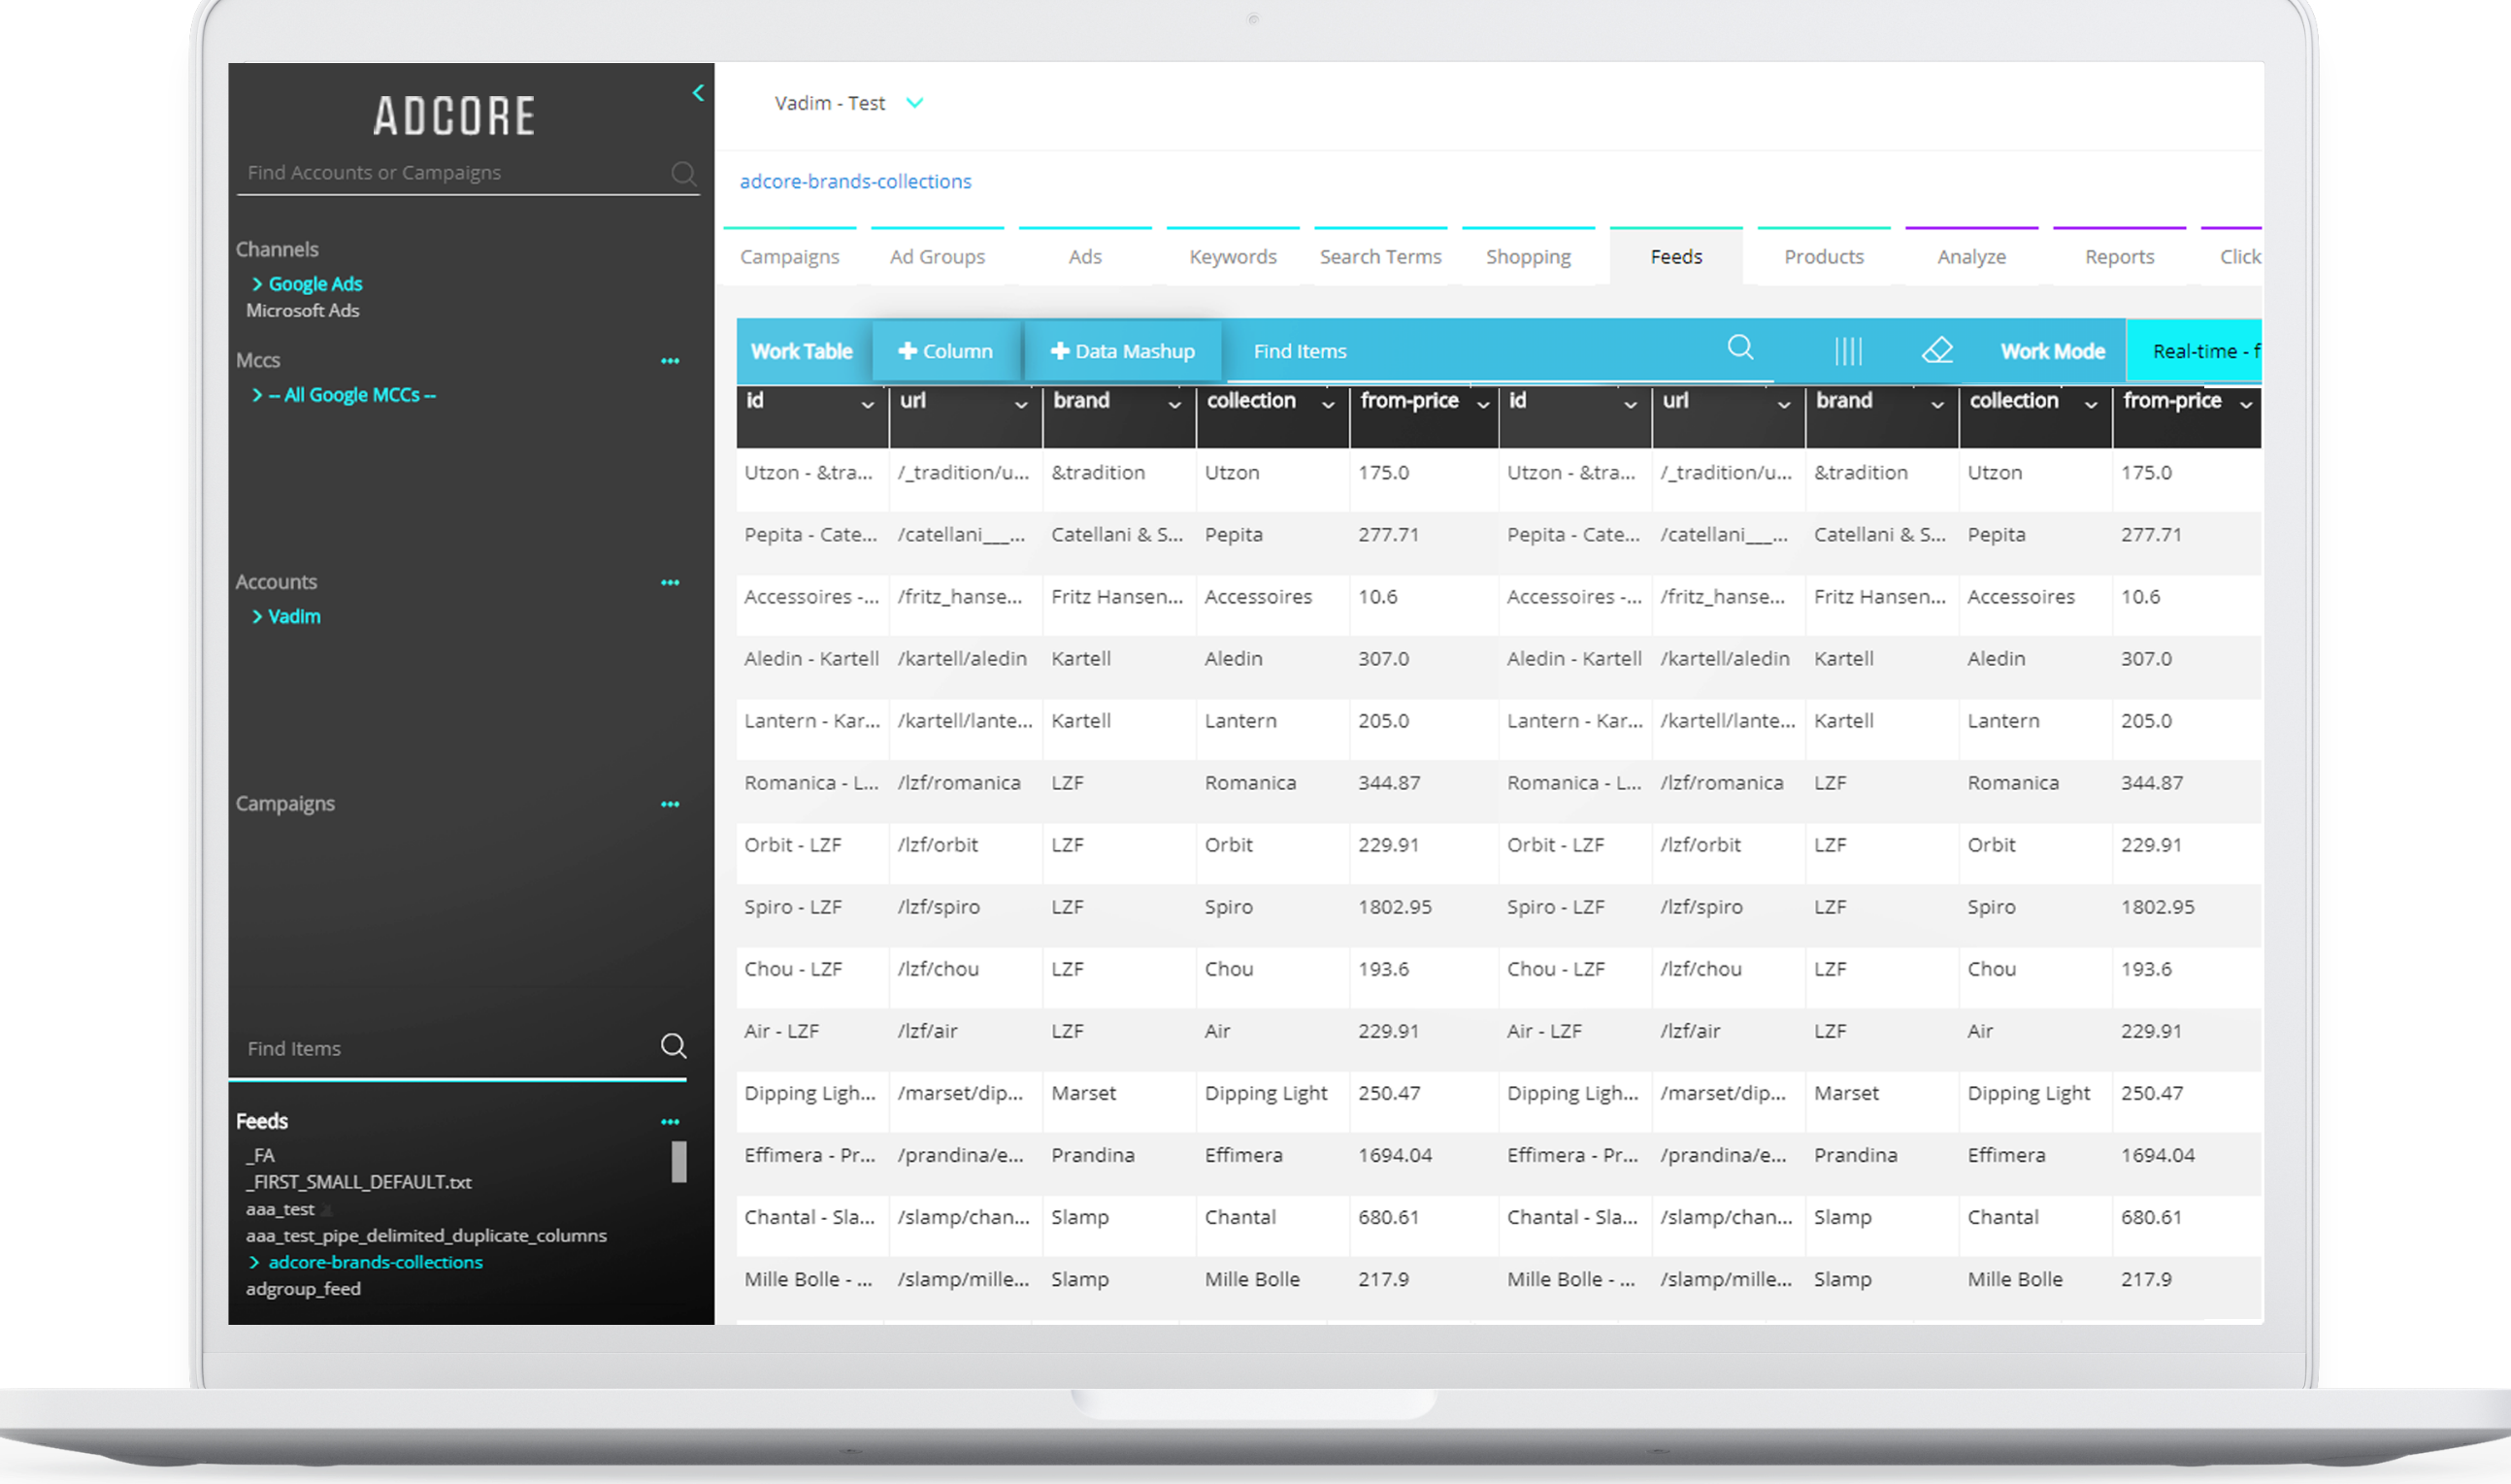Open the Mccs more options dots
Screen dimensions: 2511x1484
(670, 361)
